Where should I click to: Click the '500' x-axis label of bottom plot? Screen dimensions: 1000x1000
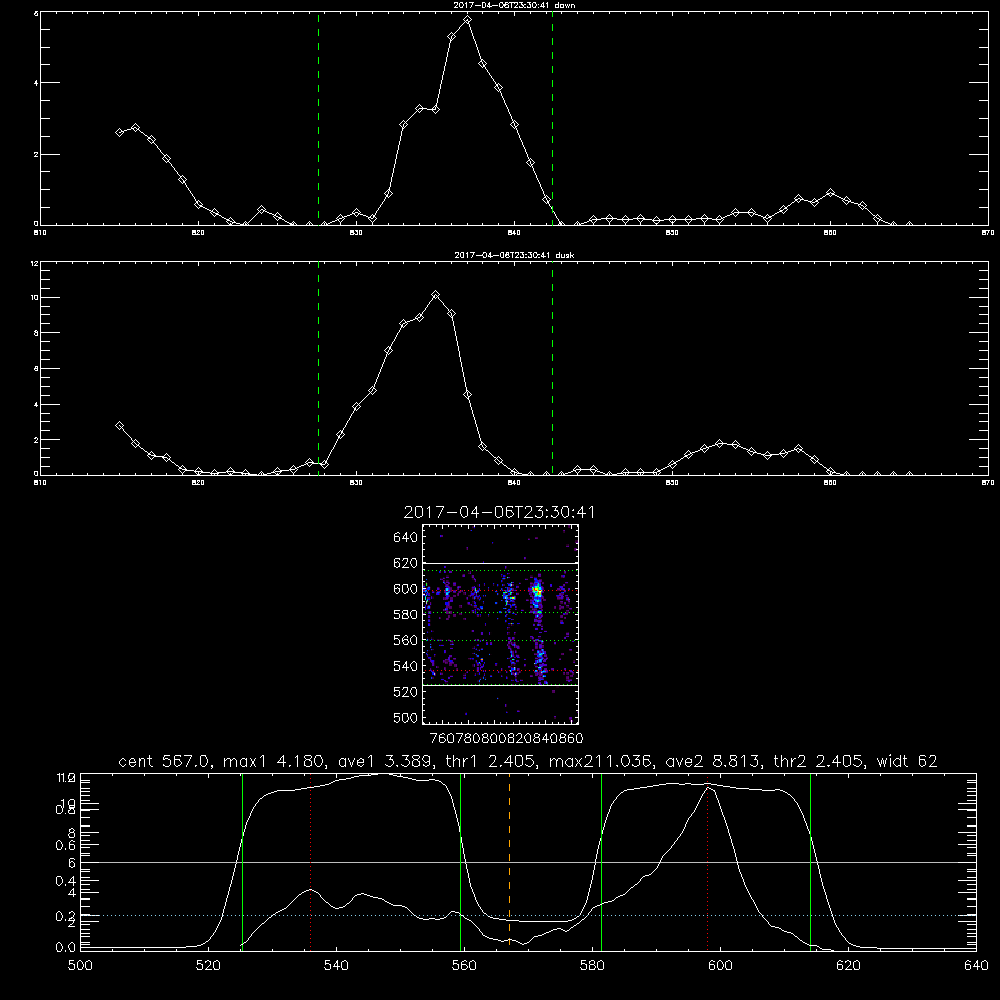tap(80, 966)
